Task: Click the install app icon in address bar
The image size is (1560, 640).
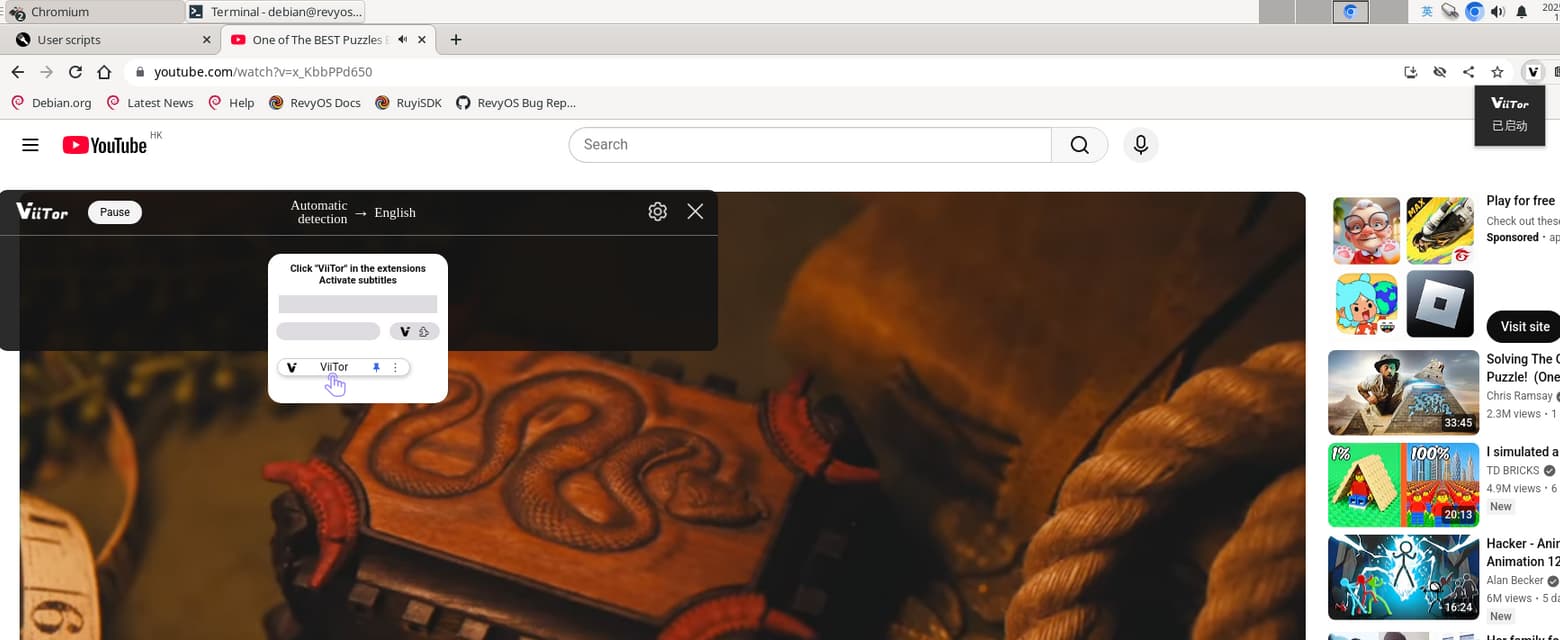Action: [1411, 72]
